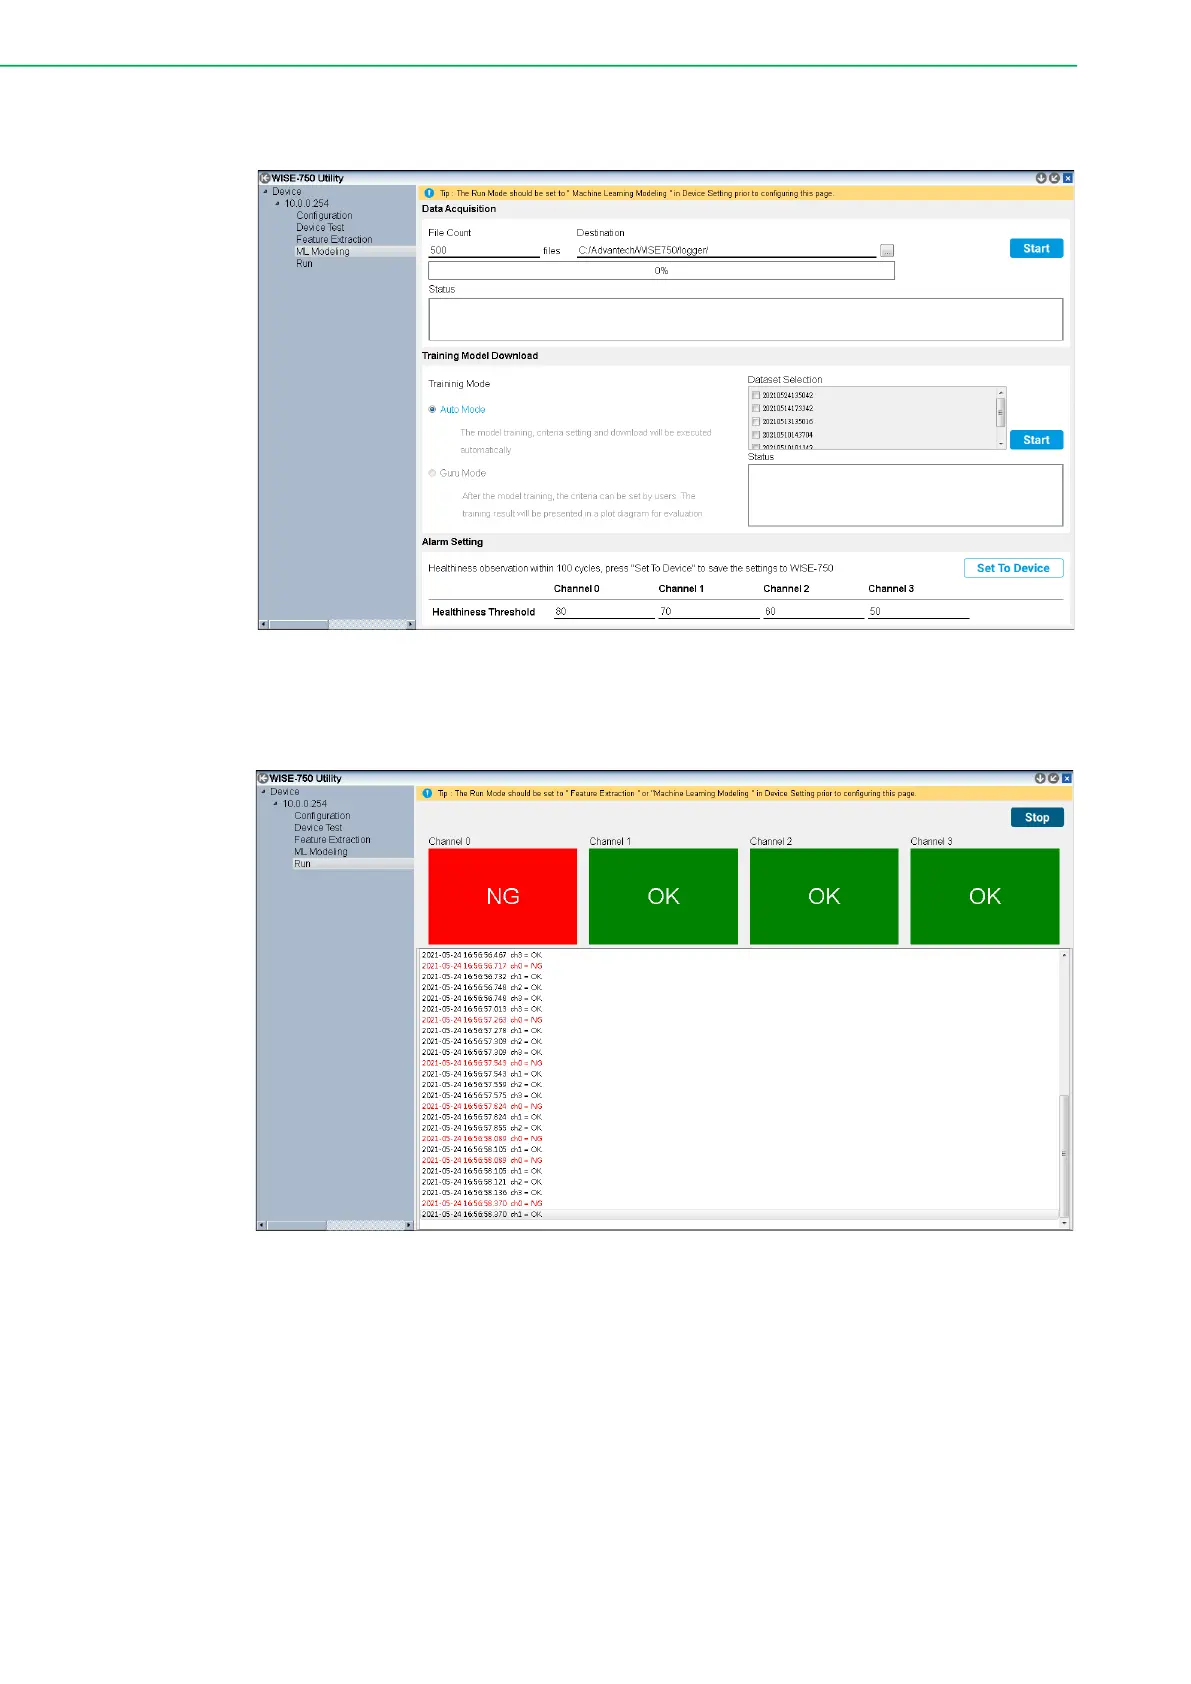
Task: Click the red NG tile for Channel 0
Action: [502, 896]
